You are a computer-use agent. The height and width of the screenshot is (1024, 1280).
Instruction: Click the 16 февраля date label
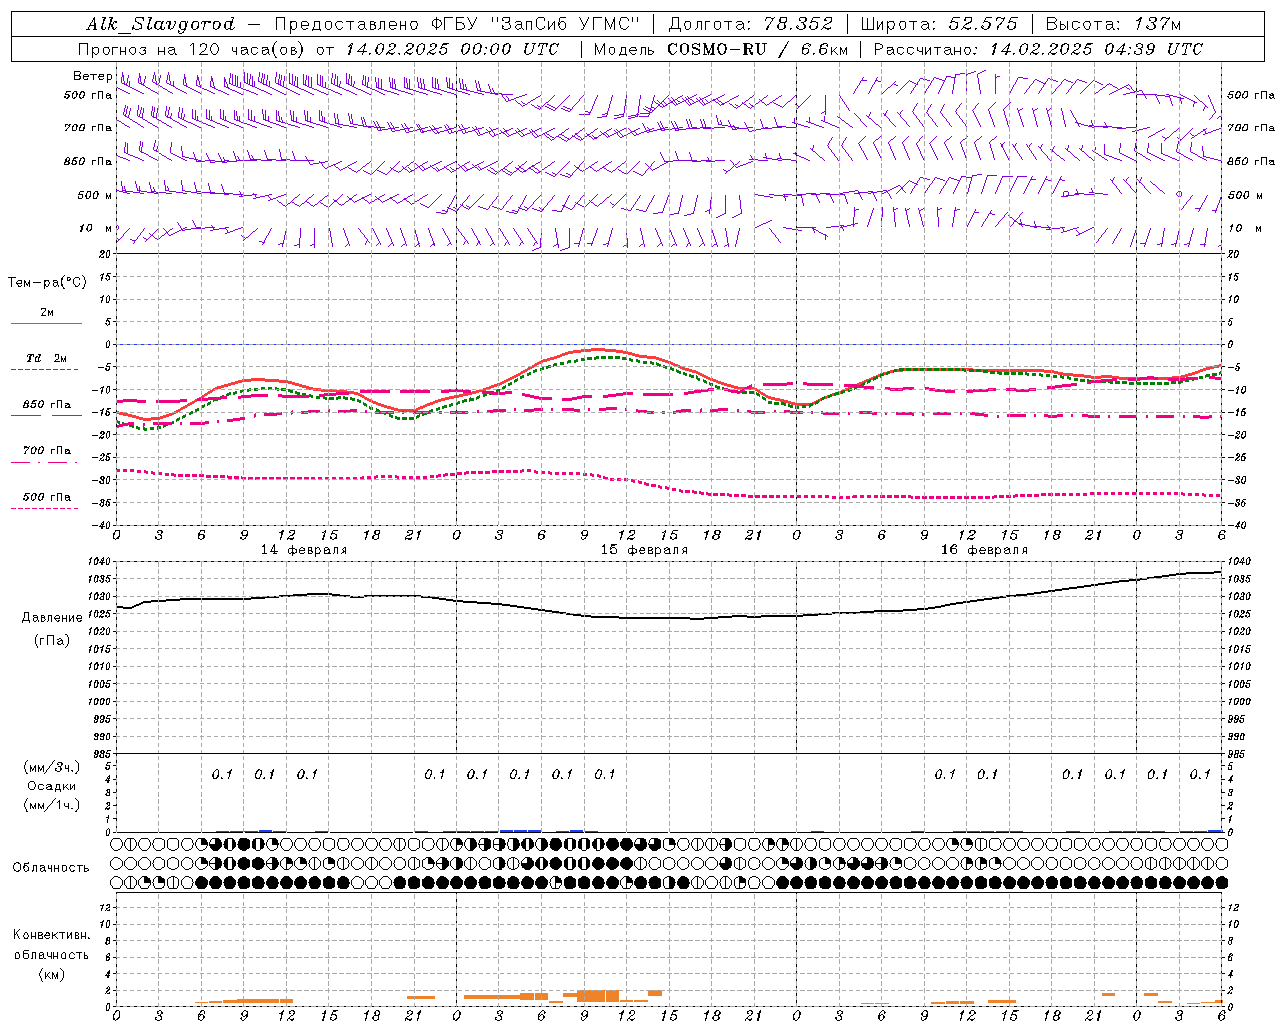[x=984, y=550]
